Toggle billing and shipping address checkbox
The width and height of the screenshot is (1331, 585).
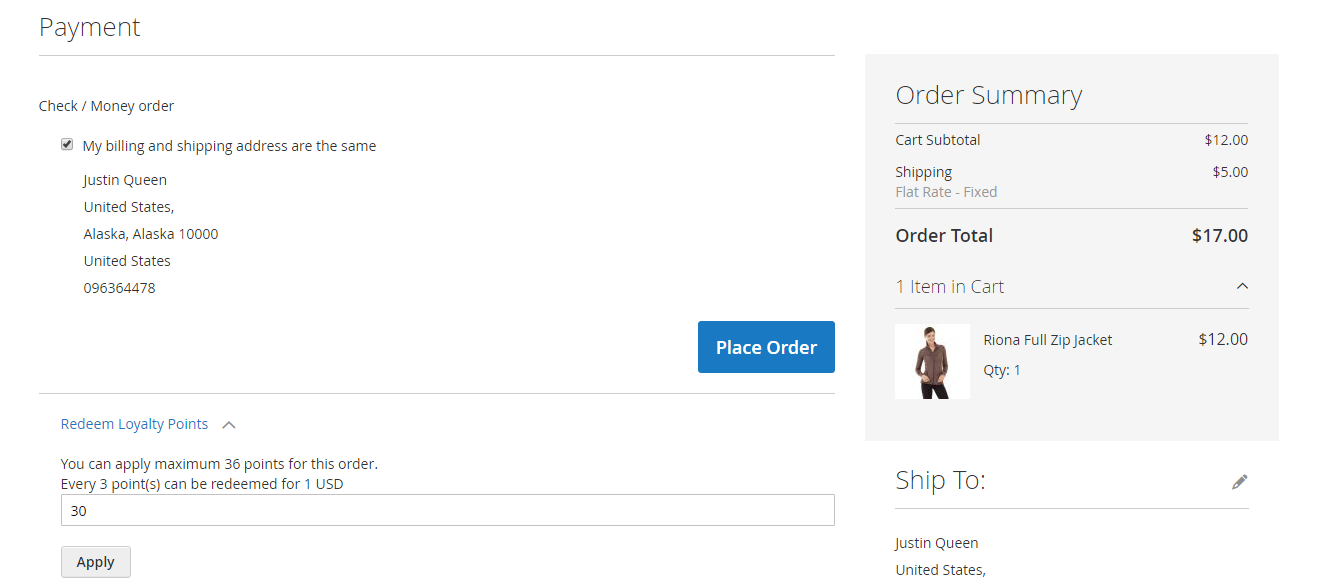tap(67, 145)
